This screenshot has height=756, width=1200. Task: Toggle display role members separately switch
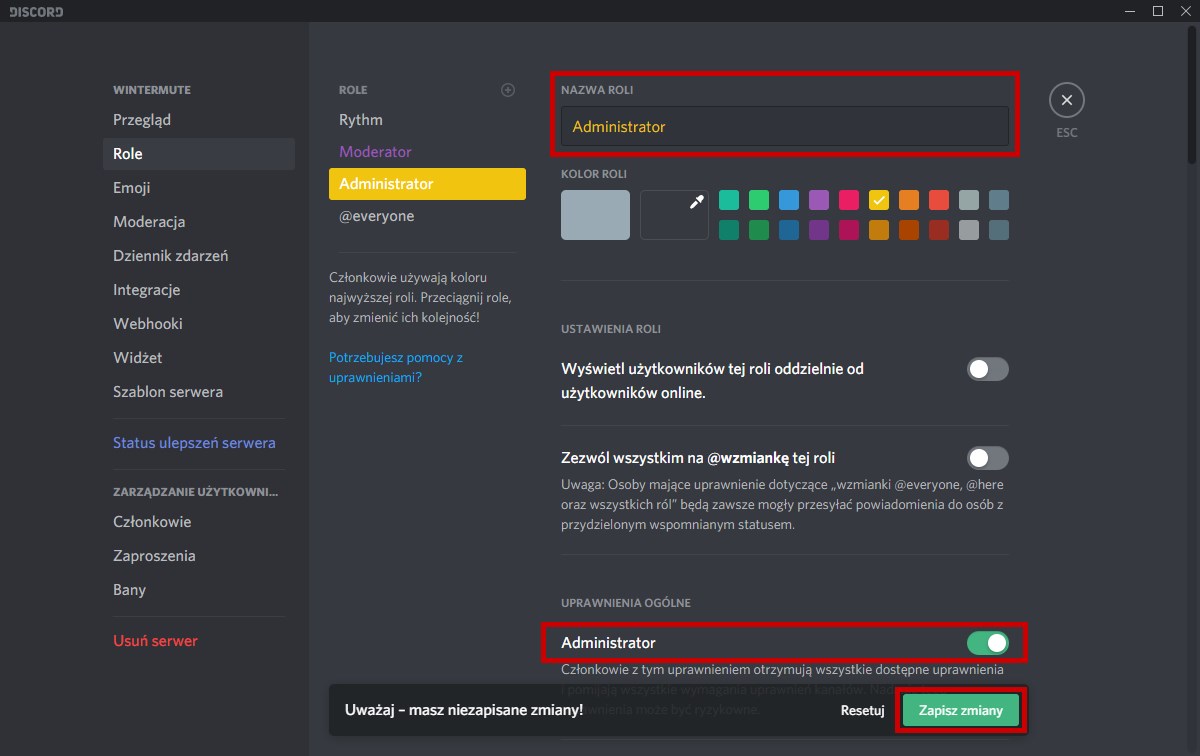coord(988,369)
